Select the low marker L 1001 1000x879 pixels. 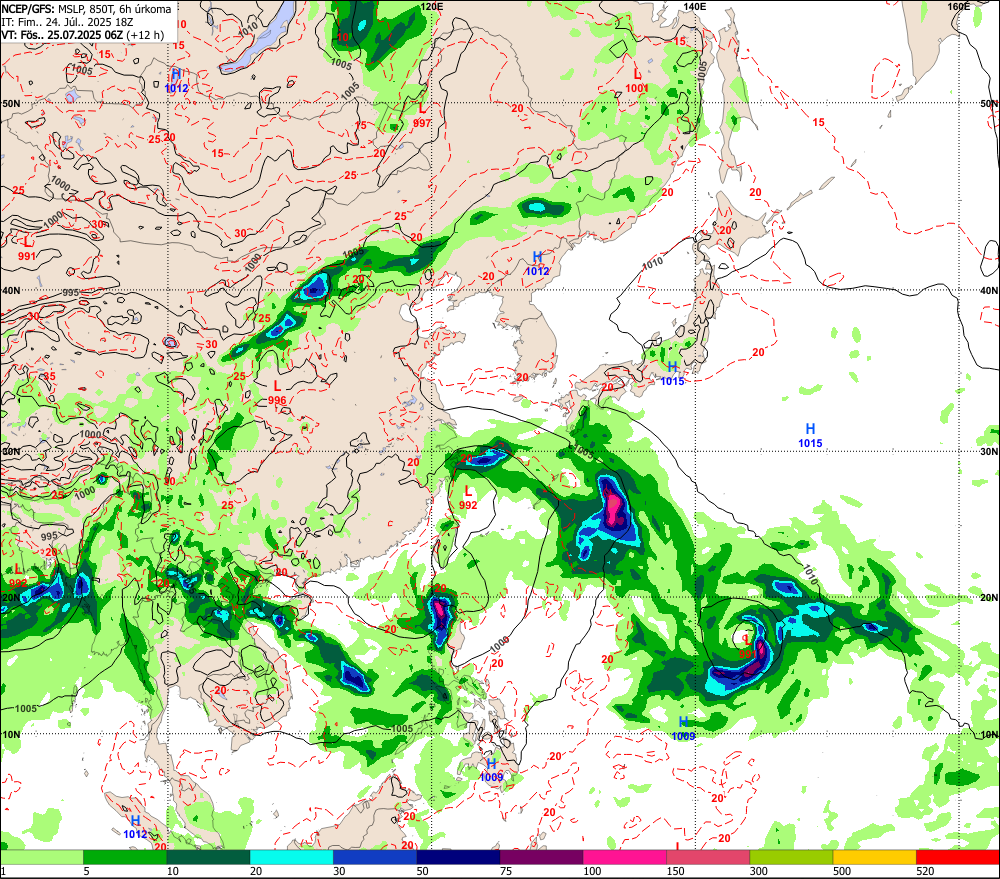[636, 82]
